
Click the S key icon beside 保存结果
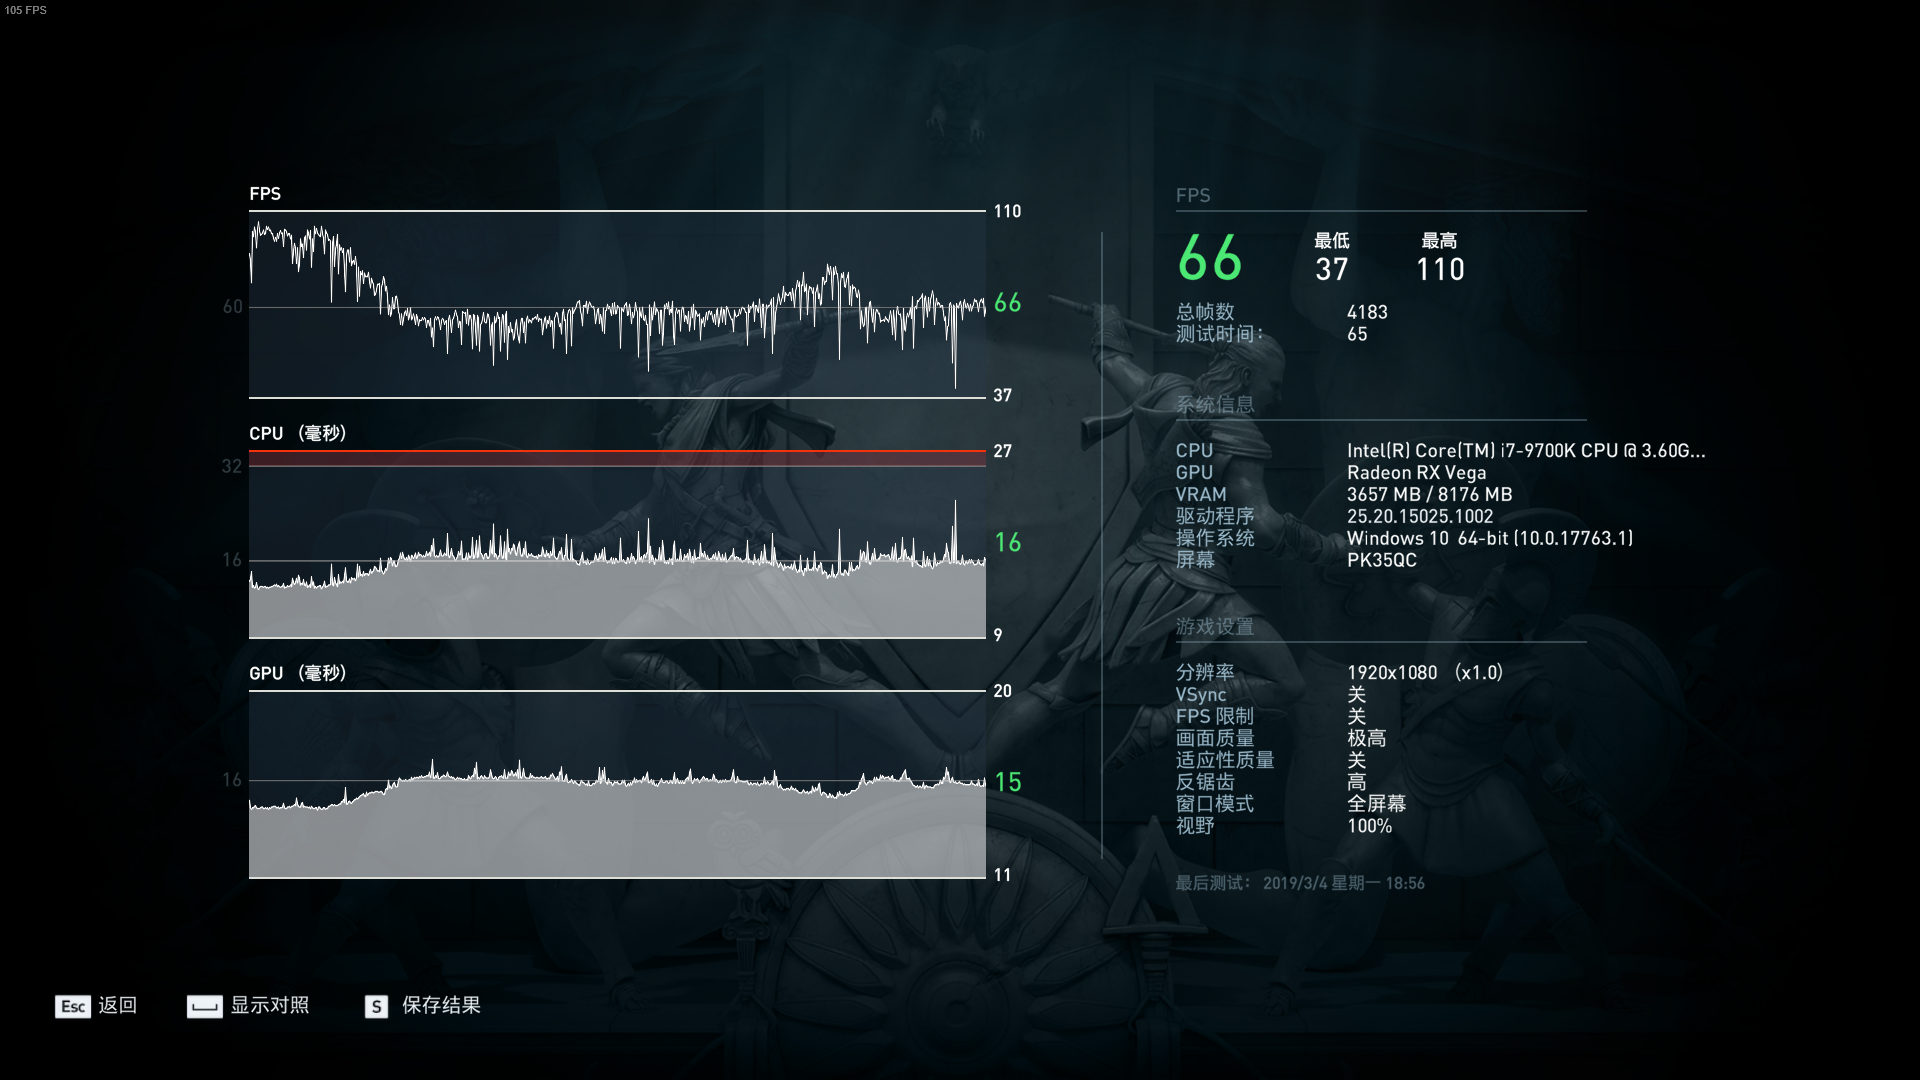pos(375,1007)
